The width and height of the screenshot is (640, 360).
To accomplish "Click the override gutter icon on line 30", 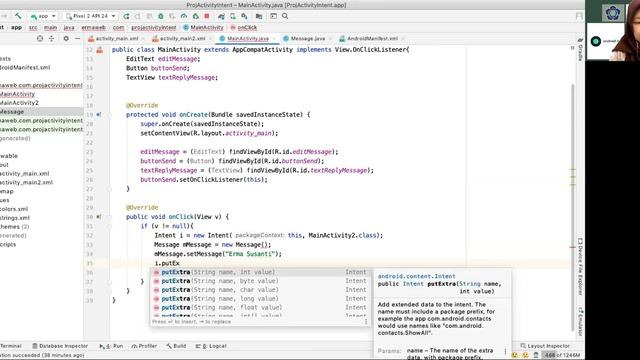I will pos(99,217).
